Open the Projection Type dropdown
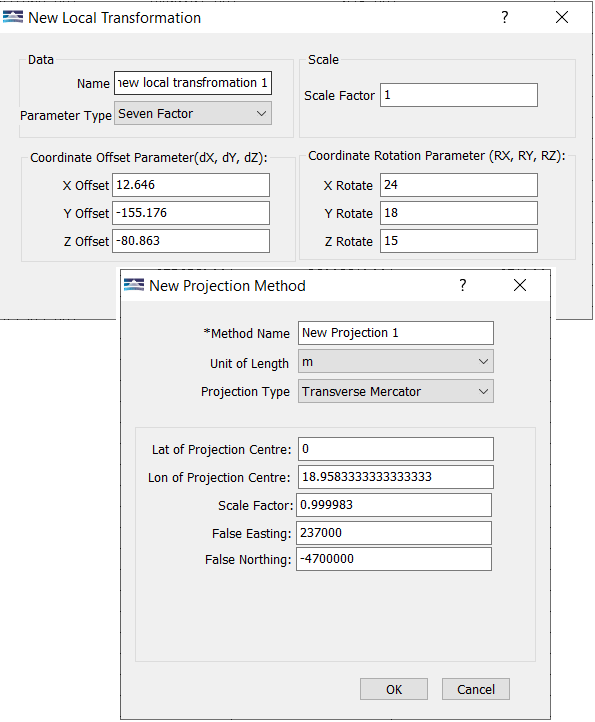This screenshot has width=595, height=722. point(396,391)
